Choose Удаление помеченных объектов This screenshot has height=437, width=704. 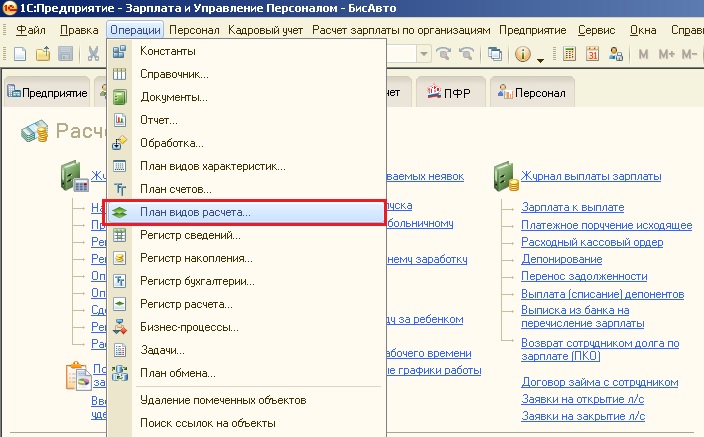[x=246, y=400]
